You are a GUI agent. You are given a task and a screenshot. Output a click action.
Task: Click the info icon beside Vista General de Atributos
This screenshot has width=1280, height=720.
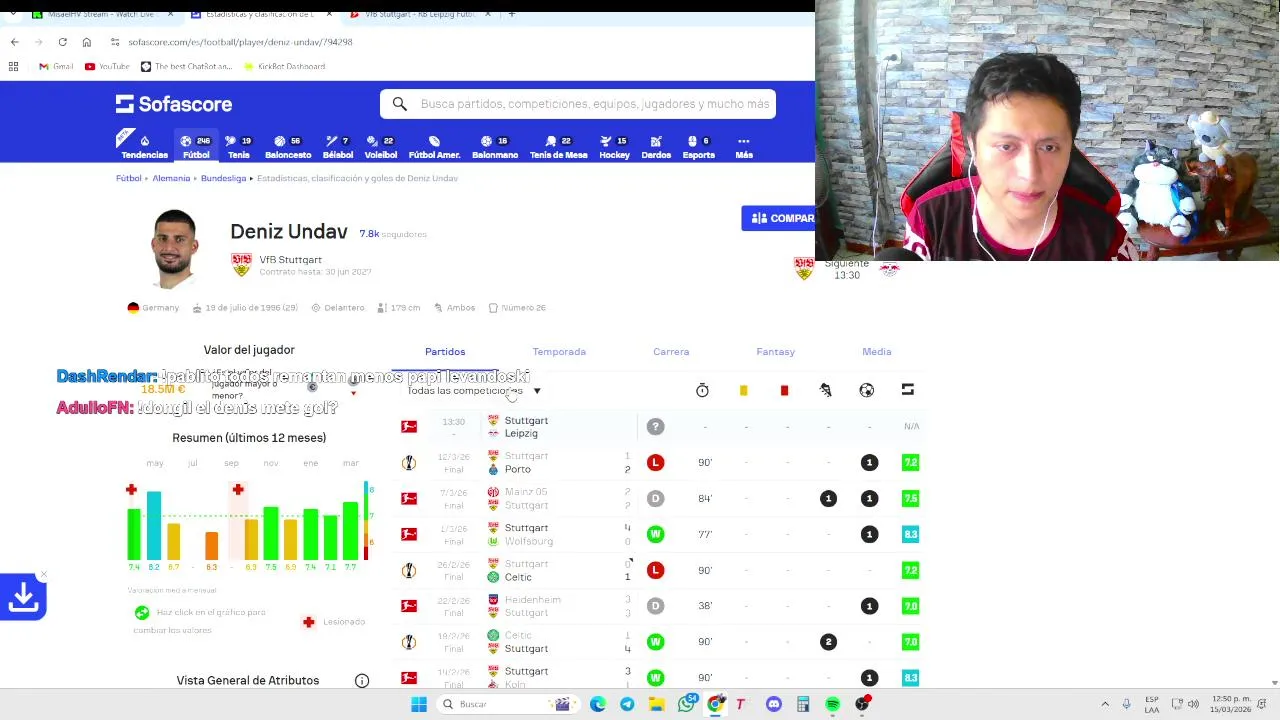pos(362,681)
